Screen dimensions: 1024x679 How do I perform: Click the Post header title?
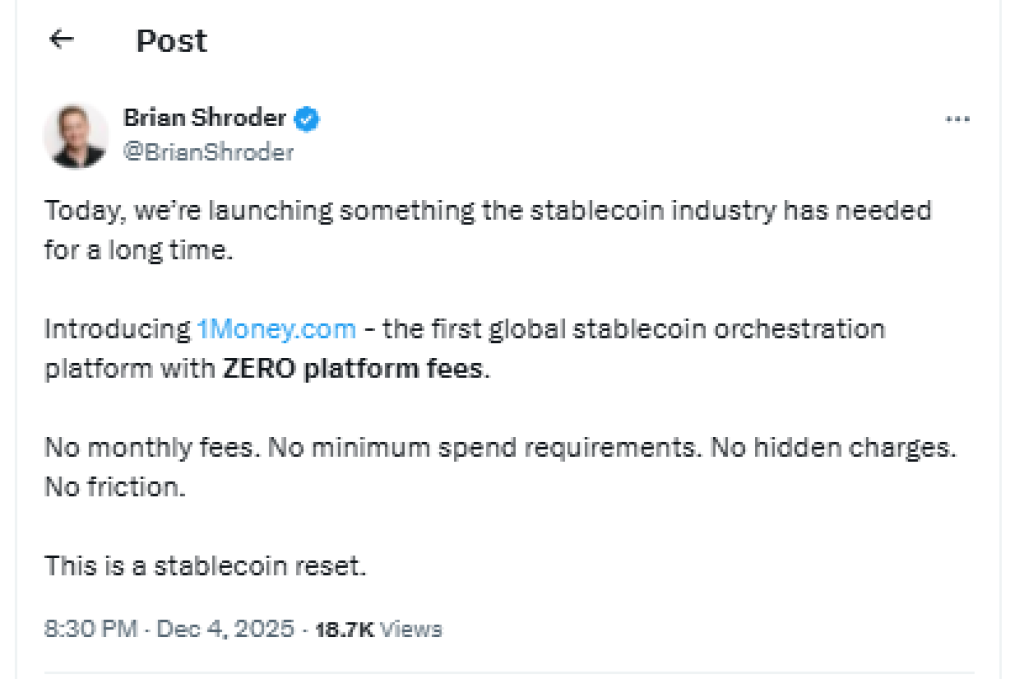tap(171, 41)
